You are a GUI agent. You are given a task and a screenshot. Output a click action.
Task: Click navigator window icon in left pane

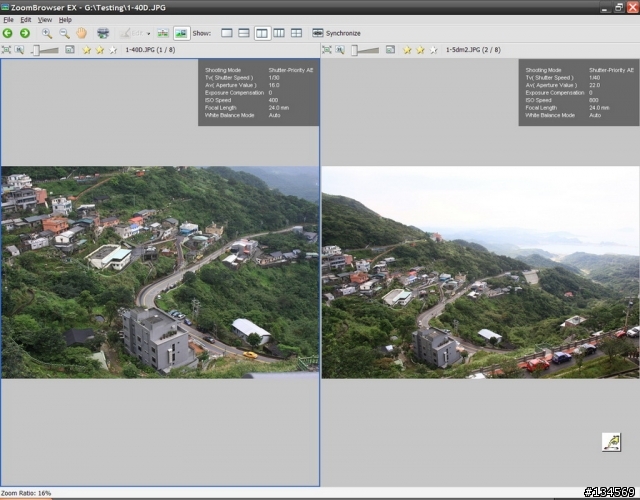[x=70, y=50]
